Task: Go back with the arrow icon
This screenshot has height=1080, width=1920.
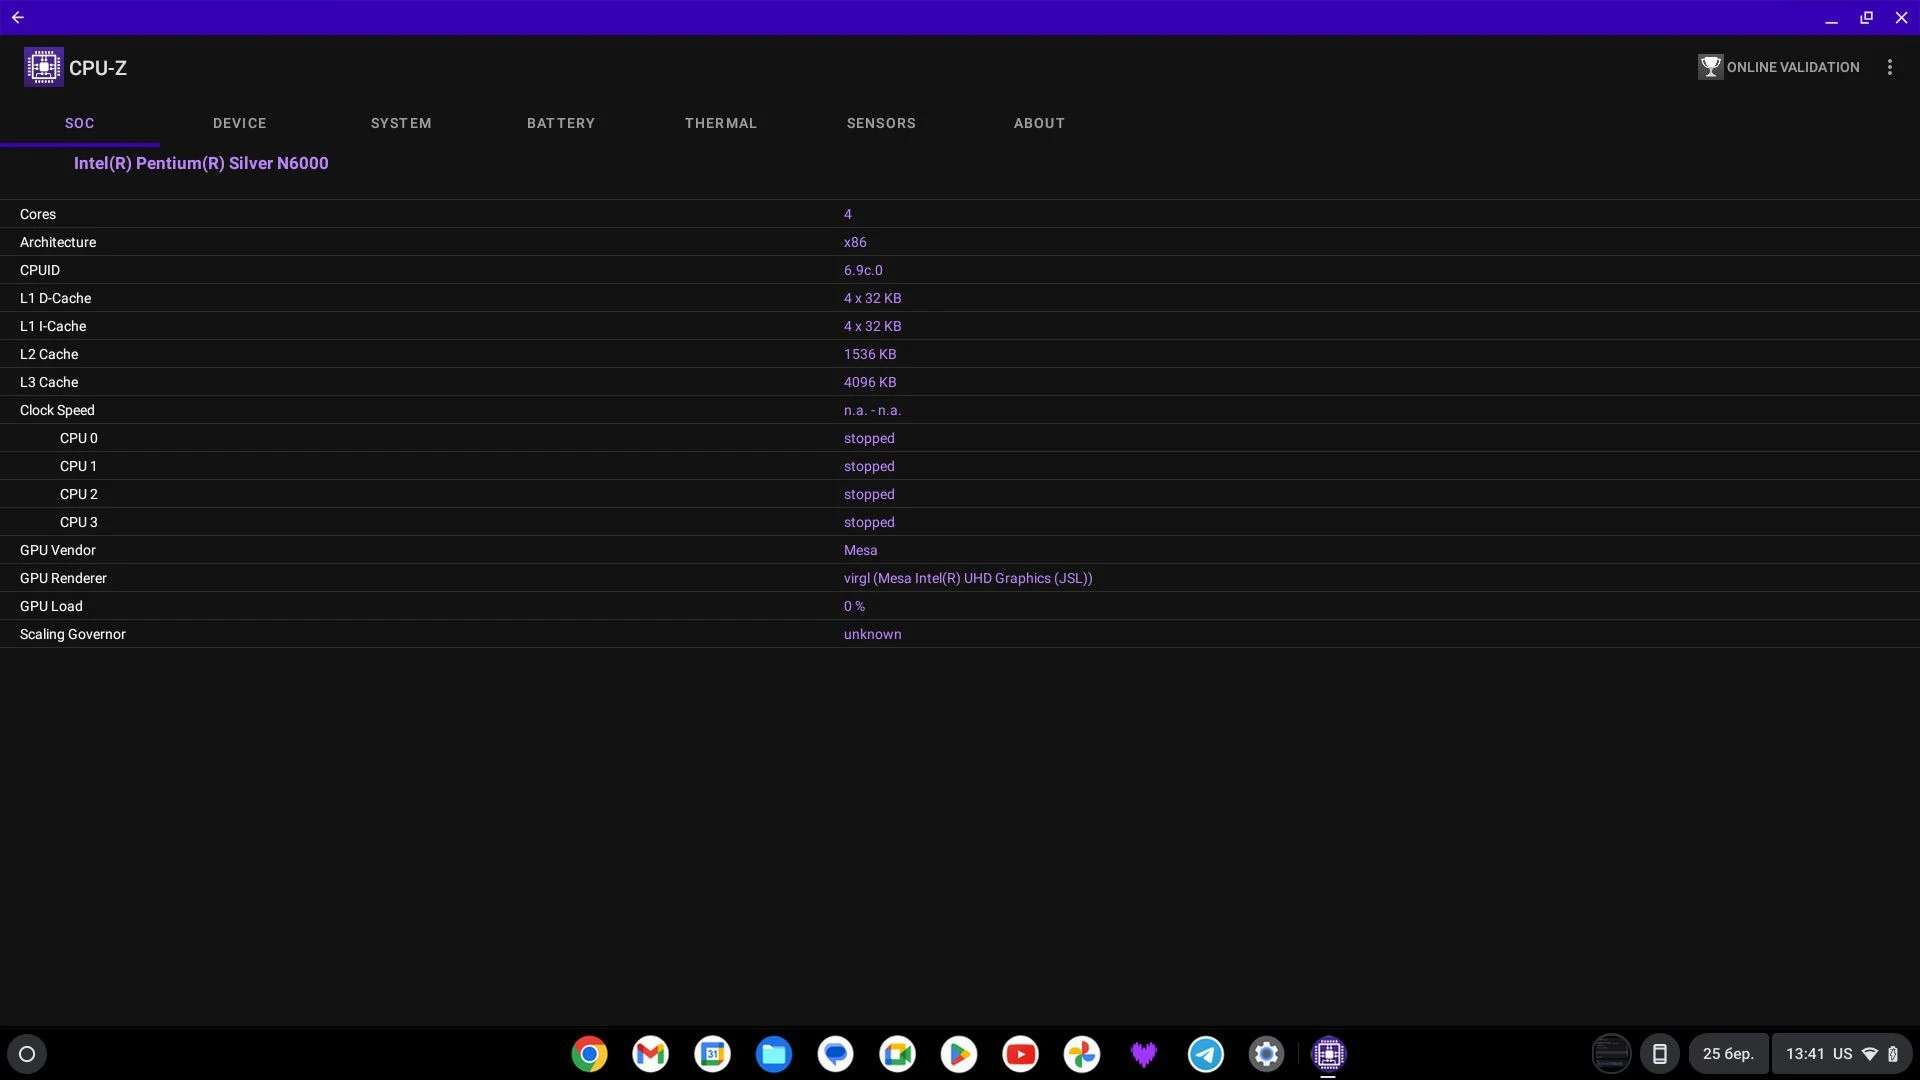Action: (x=18, y=17)
